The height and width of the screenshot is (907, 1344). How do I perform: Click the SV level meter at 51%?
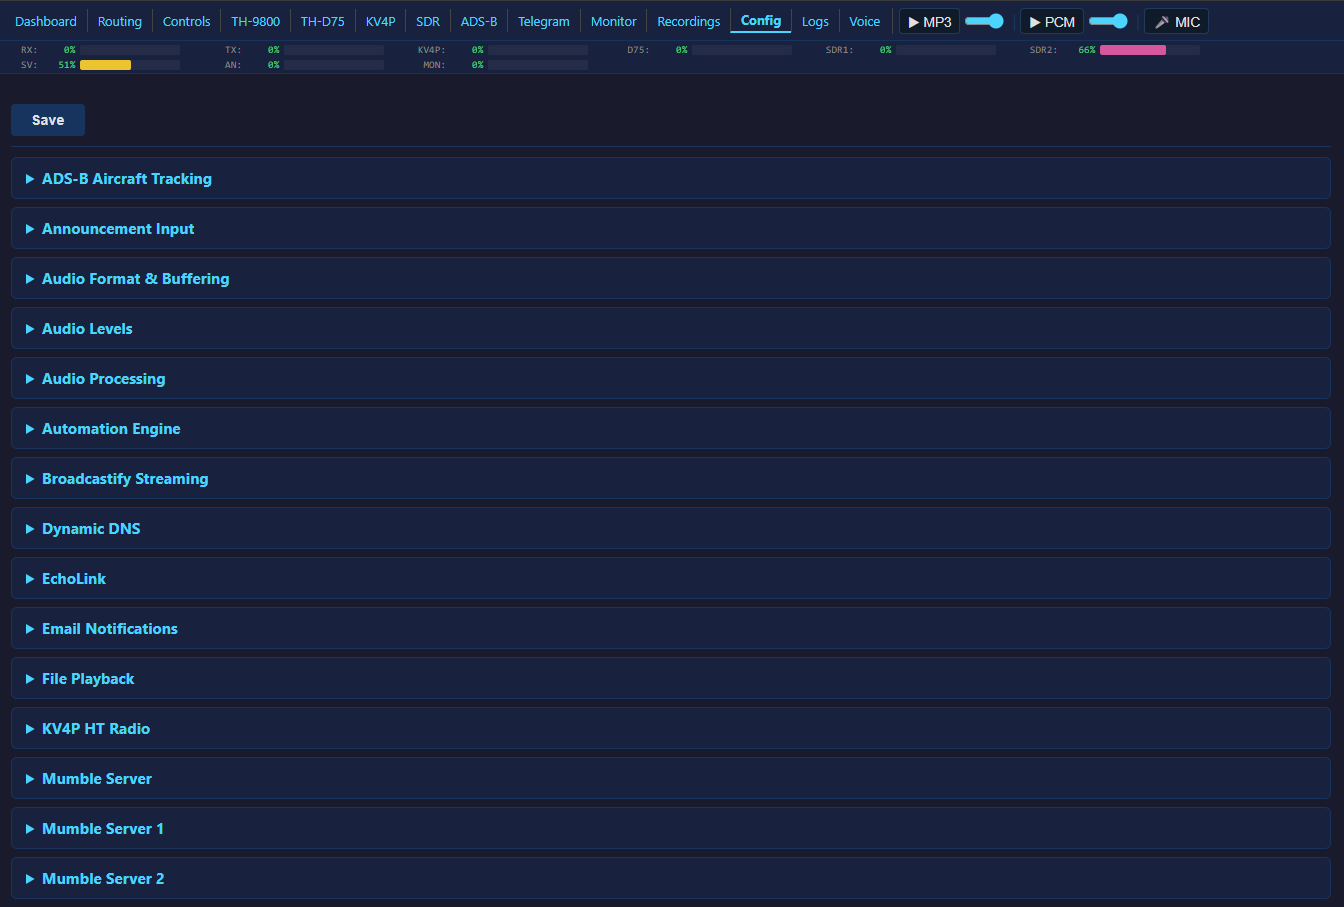130,65
